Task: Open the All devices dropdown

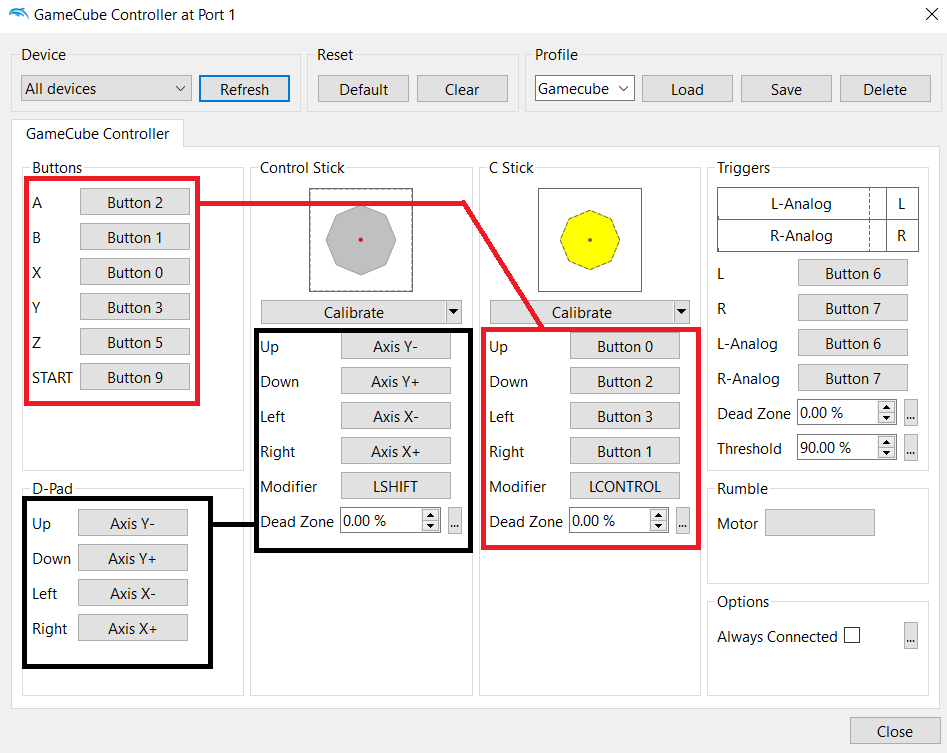Action: click(106, 89)
